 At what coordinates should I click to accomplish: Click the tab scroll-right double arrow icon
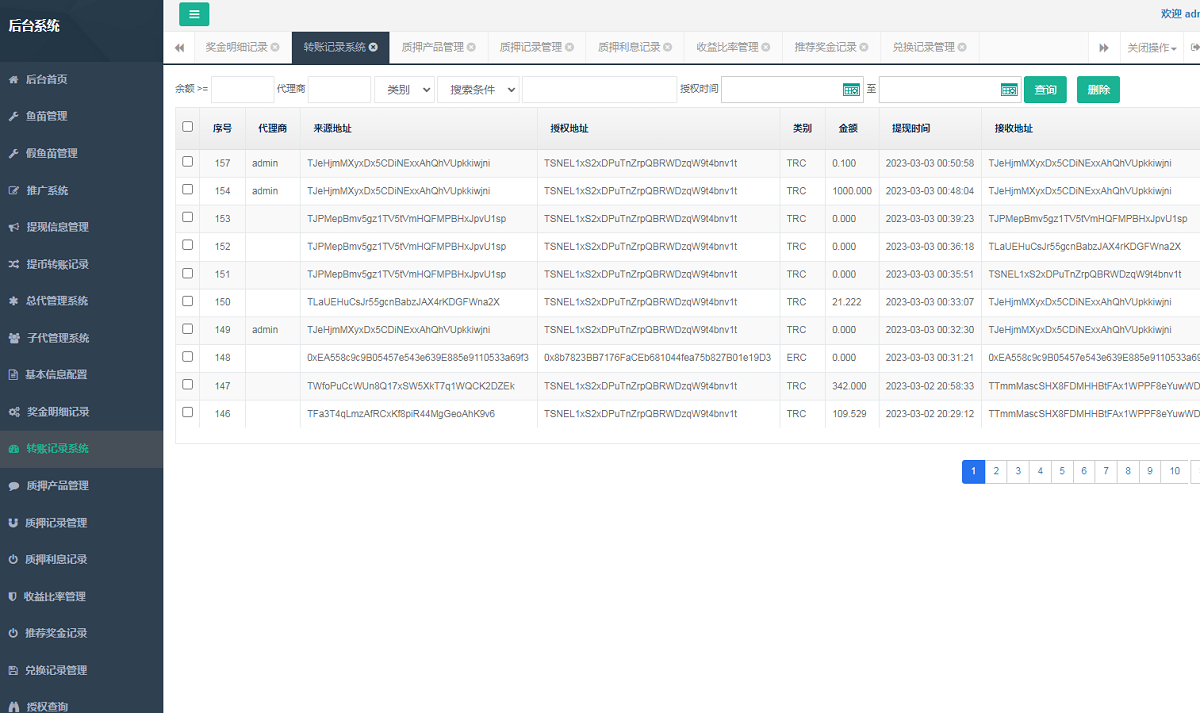(x=1104, y=47)
